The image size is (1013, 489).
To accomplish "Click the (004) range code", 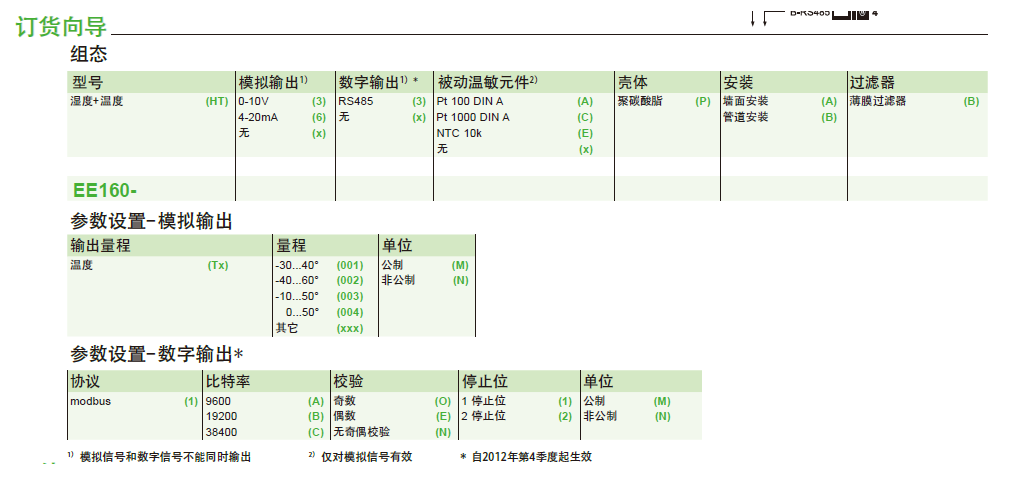I will pos(350,313).
